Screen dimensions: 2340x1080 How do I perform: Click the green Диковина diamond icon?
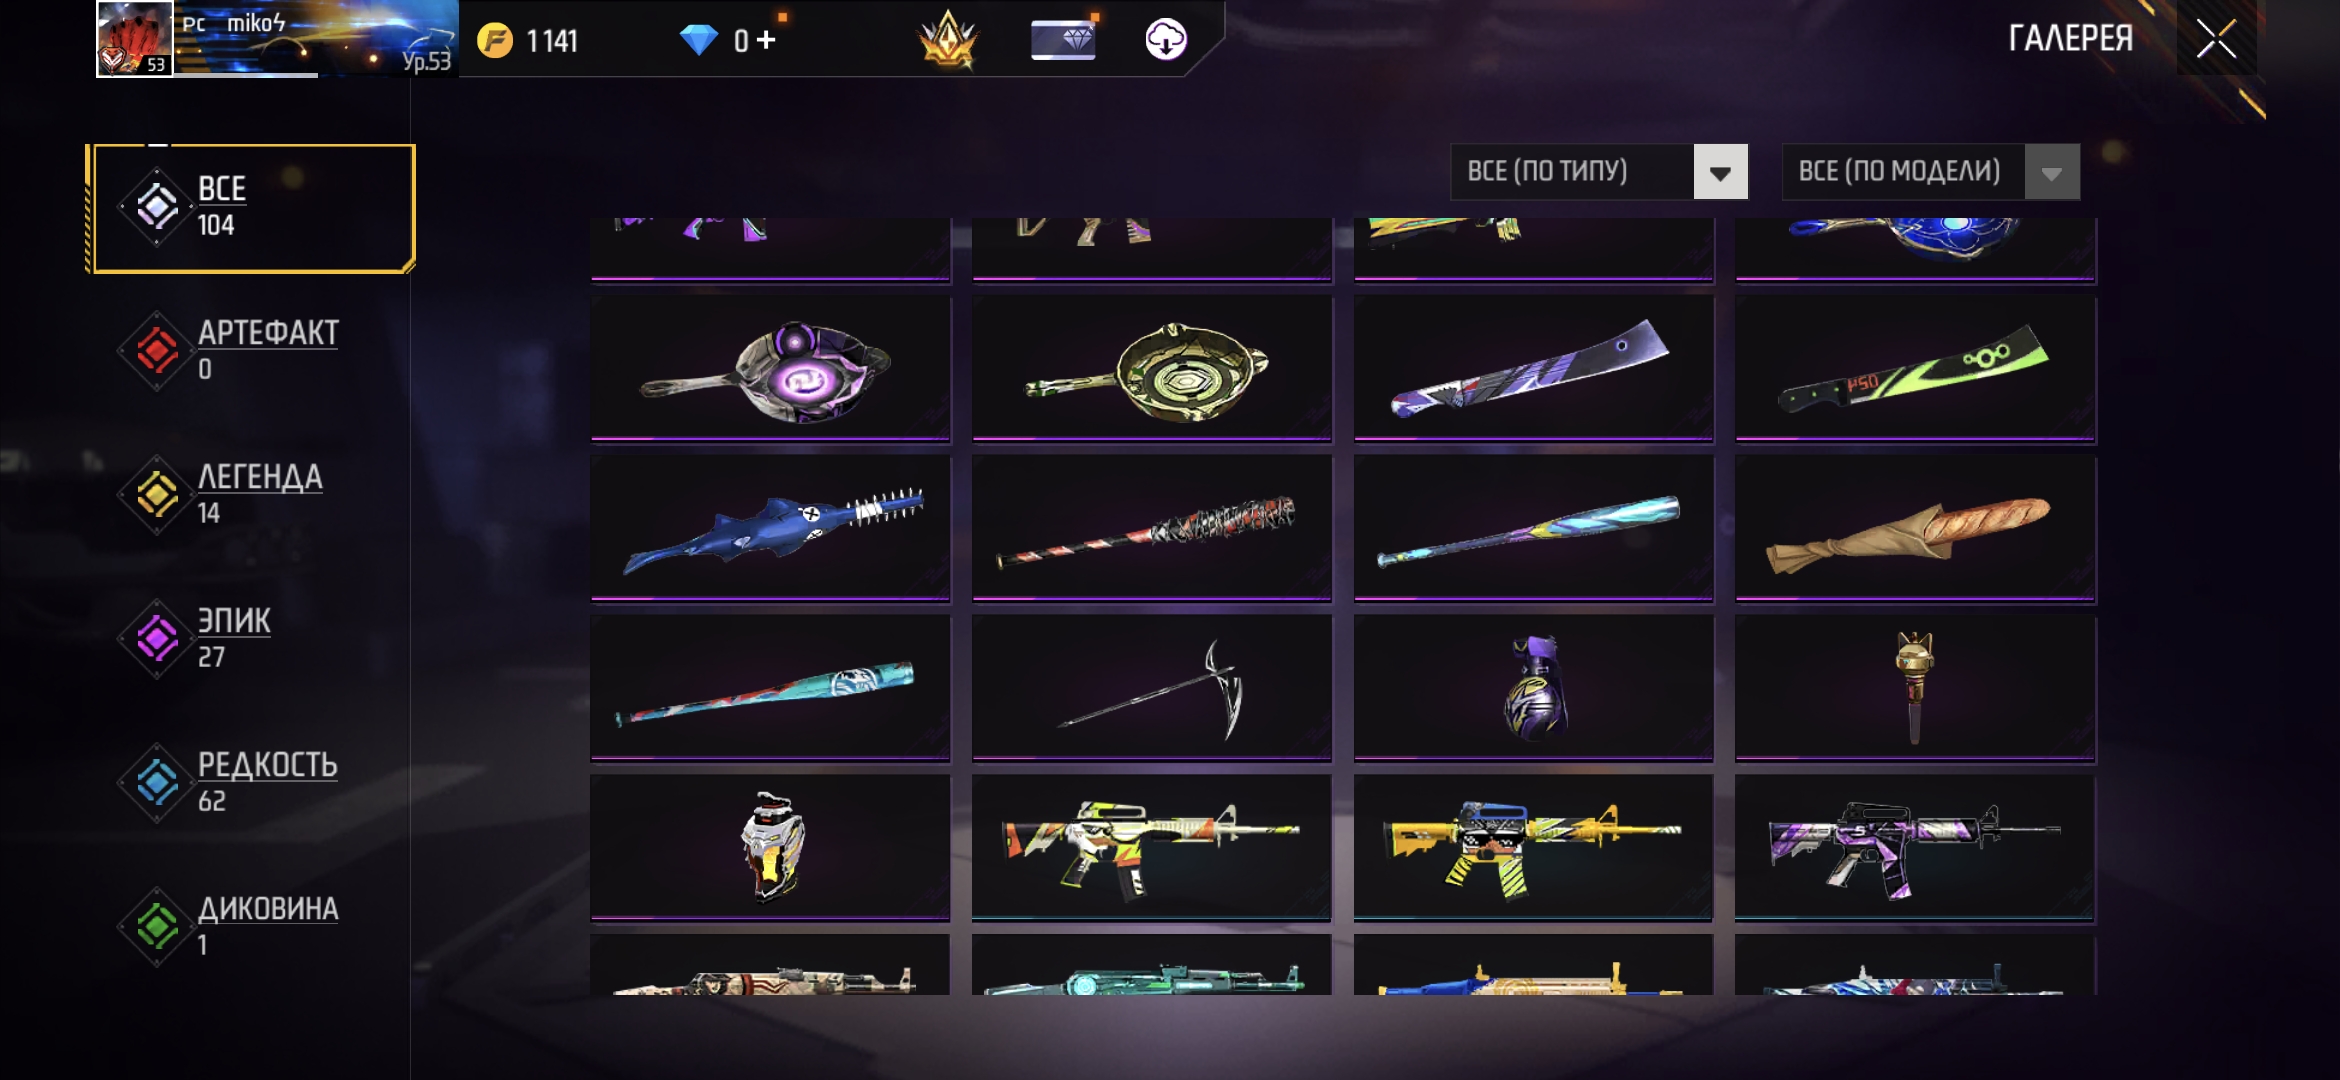157,926
